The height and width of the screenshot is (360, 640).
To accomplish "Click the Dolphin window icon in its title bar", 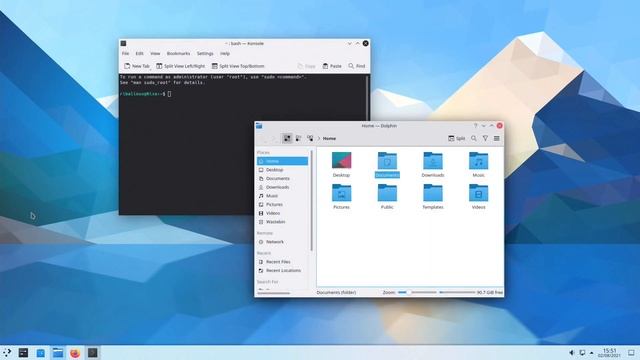I will [259, 126].
